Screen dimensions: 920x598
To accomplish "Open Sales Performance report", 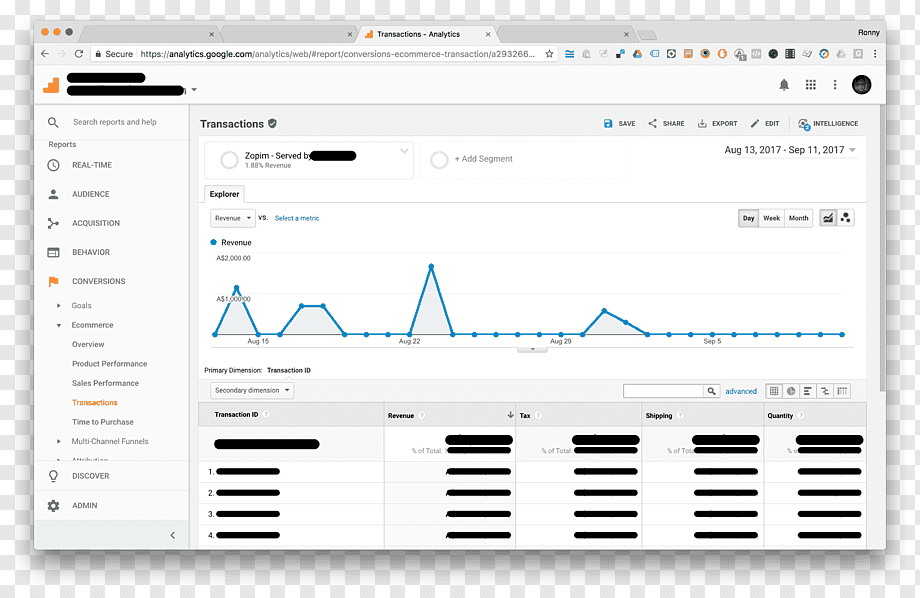I will tap(105, 383).
